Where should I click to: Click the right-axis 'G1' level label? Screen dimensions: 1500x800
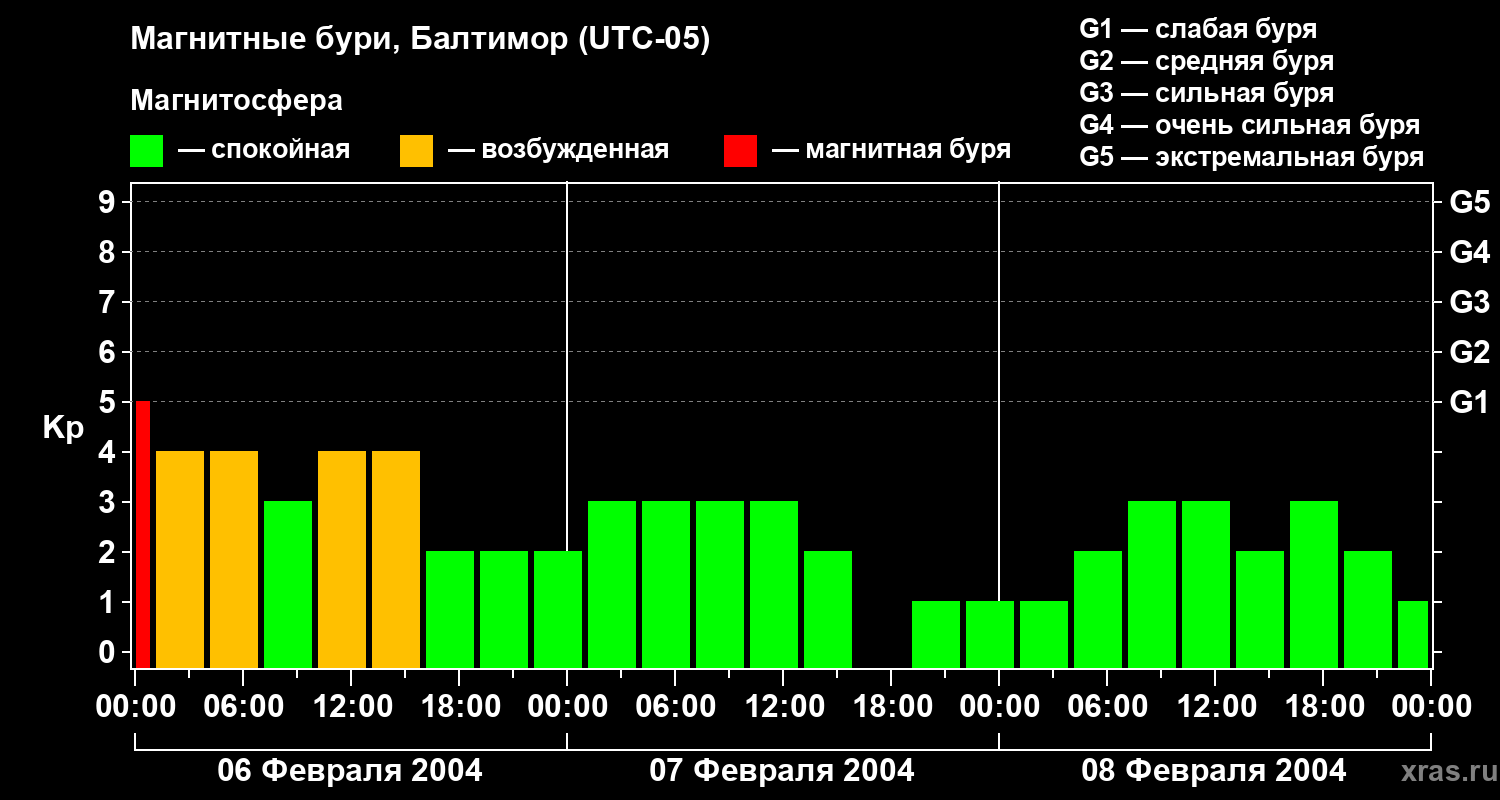coord(1470,402)
